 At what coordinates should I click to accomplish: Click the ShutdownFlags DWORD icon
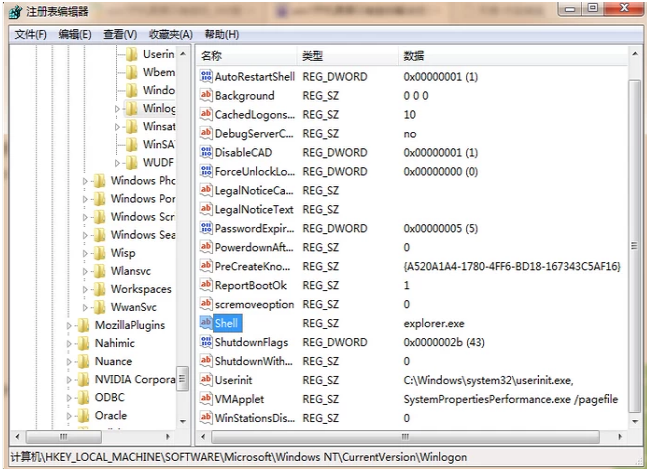pos(206,342)
